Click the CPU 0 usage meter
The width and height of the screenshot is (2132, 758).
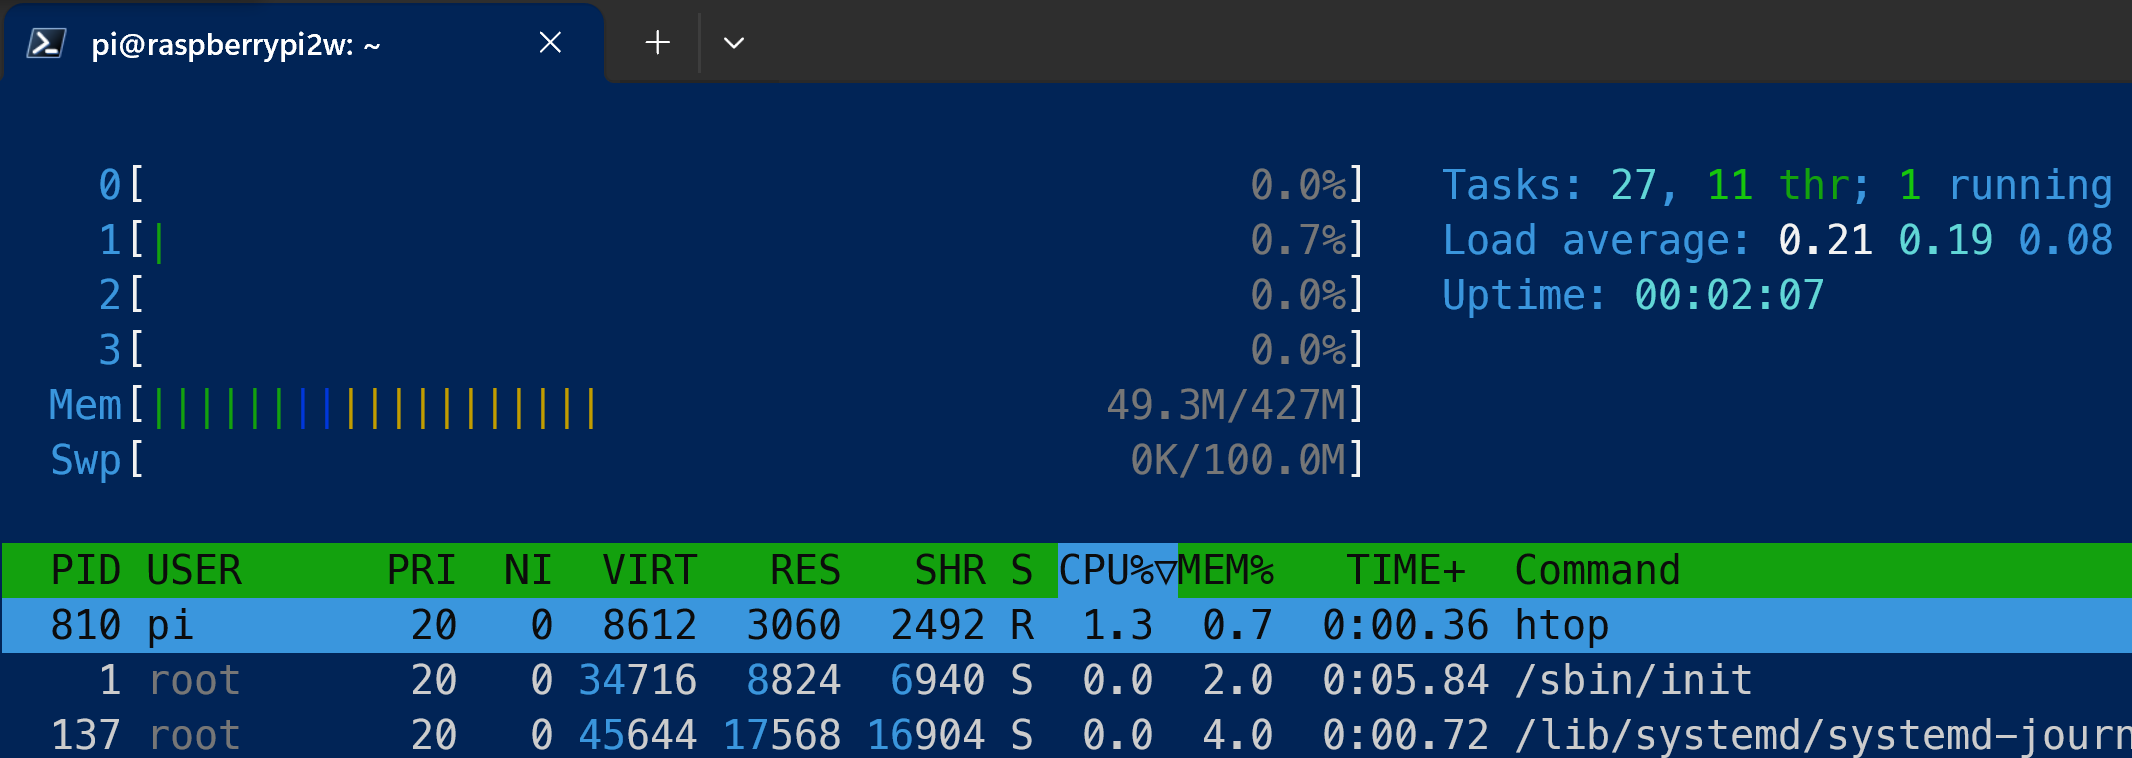731,185
